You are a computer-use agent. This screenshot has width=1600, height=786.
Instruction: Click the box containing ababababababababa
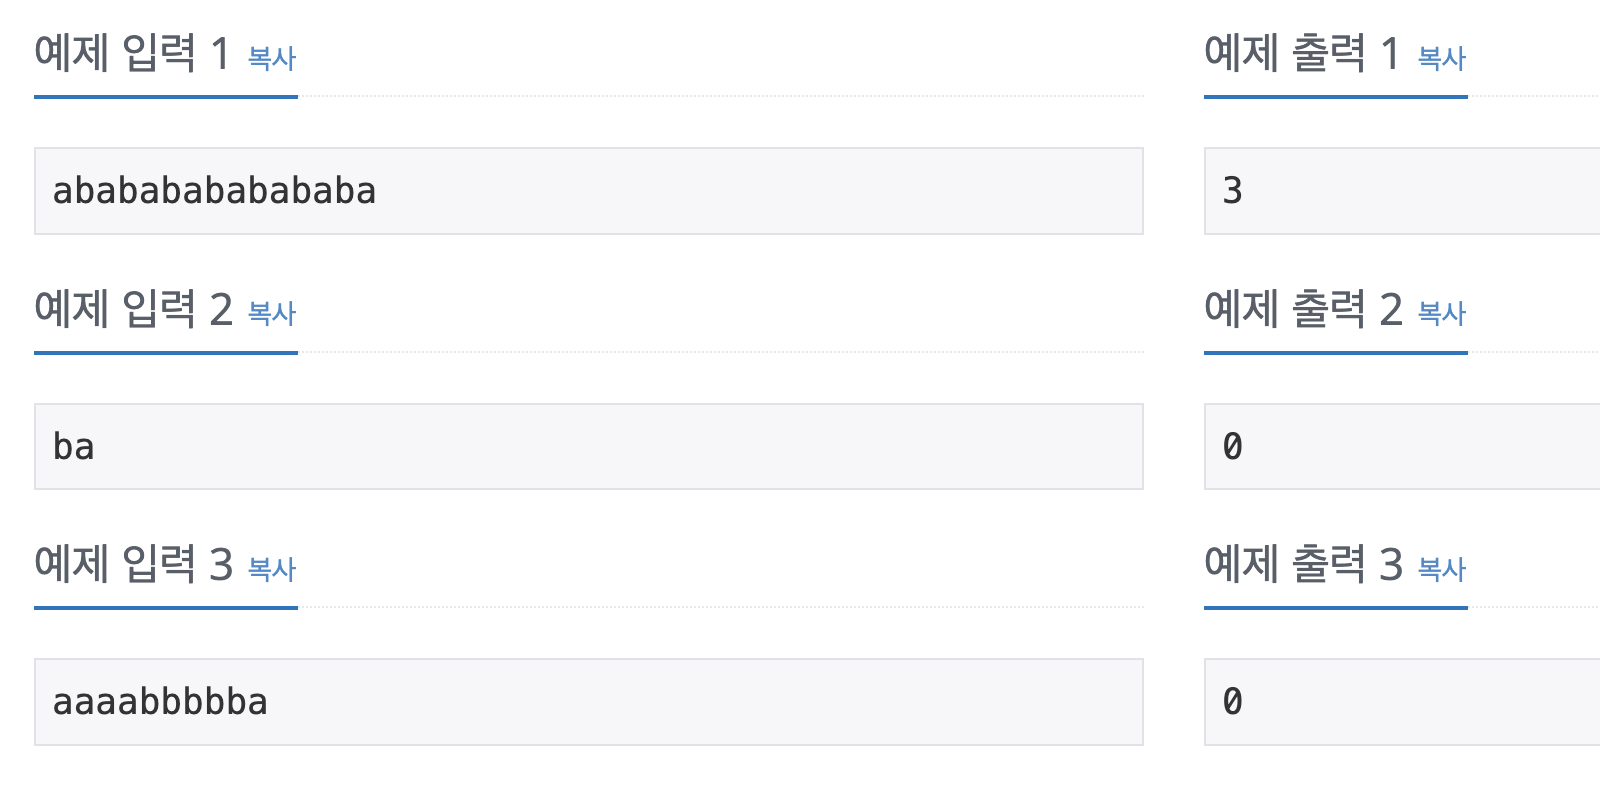[x=589, y=191]
